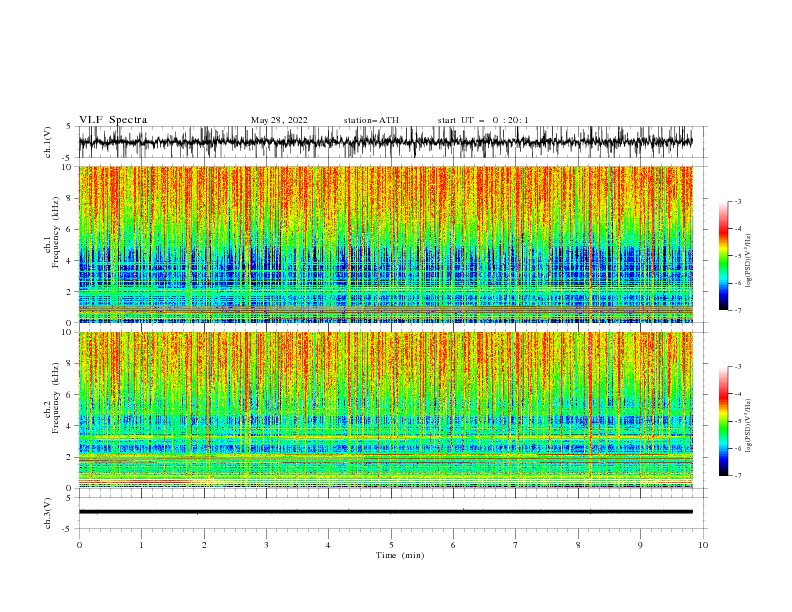
Task: Click time axis tick label "6"
Action: tap(453, 545)
